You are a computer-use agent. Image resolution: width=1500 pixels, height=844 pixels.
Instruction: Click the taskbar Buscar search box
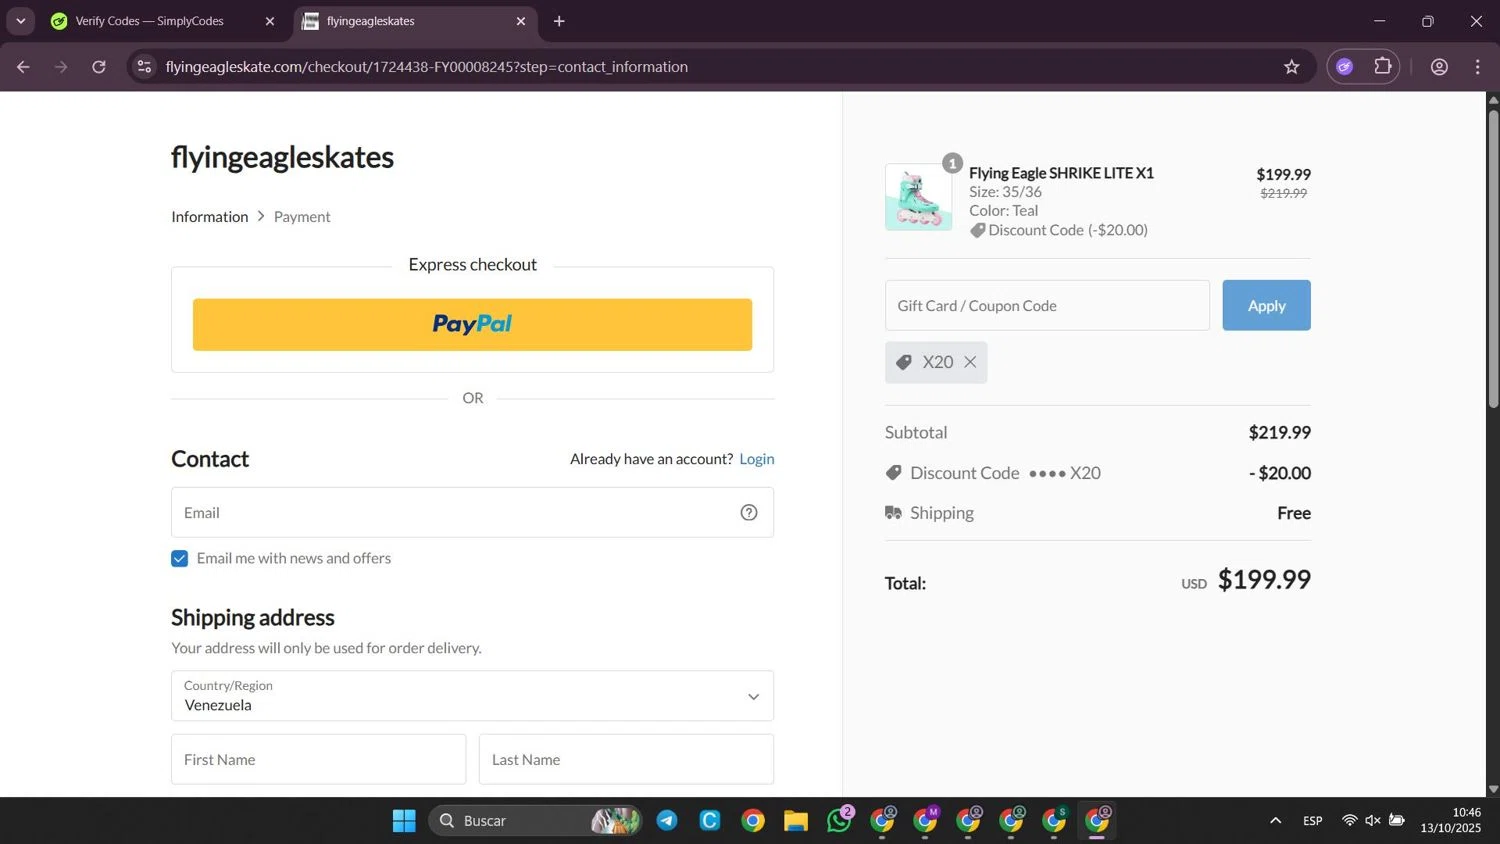[535, 821]
